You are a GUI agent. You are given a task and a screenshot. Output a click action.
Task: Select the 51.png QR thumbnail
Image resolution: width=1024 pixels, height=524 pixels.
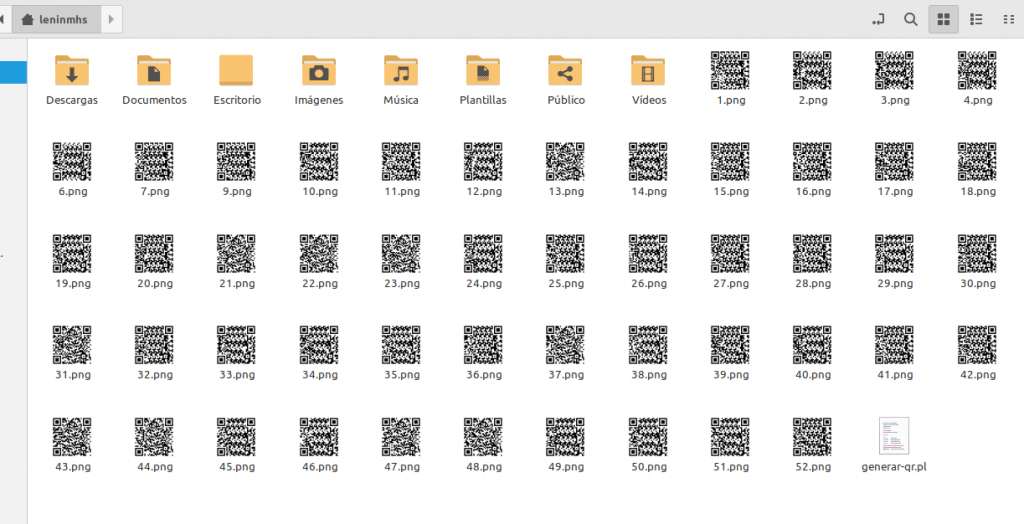(730, 437)
